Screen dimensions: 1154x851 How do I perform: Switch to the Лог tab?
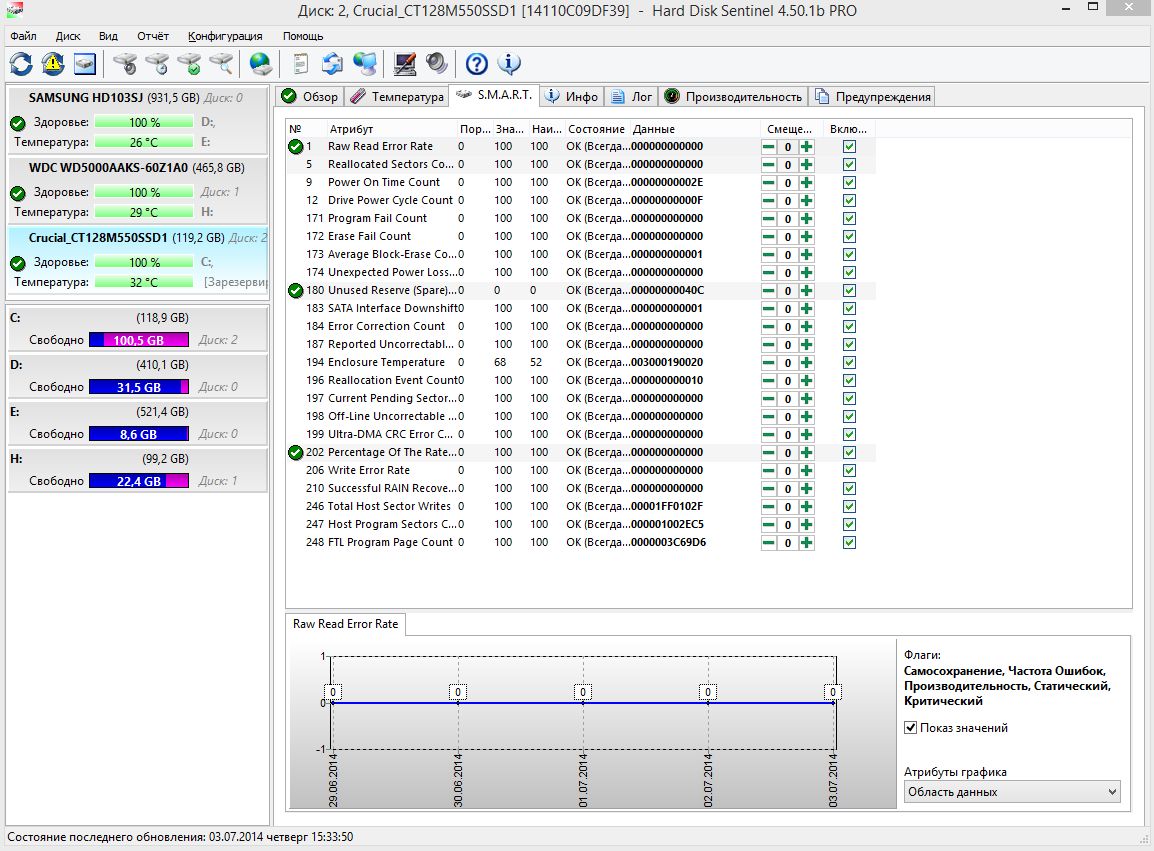(631, 96)
